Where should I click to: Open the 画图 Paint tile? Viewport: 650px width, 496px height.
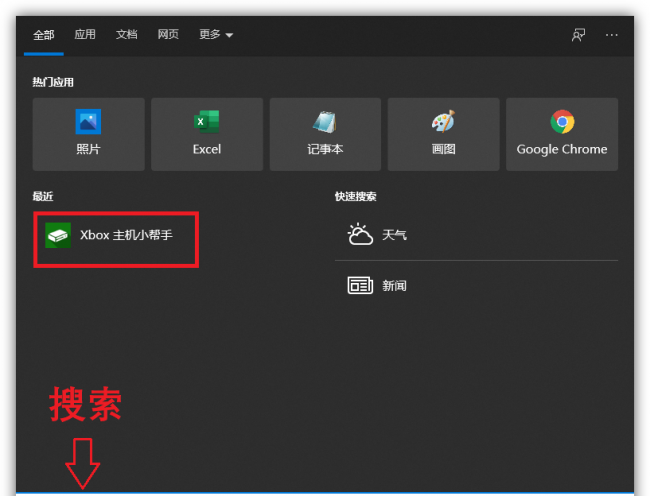pos(444,134)
